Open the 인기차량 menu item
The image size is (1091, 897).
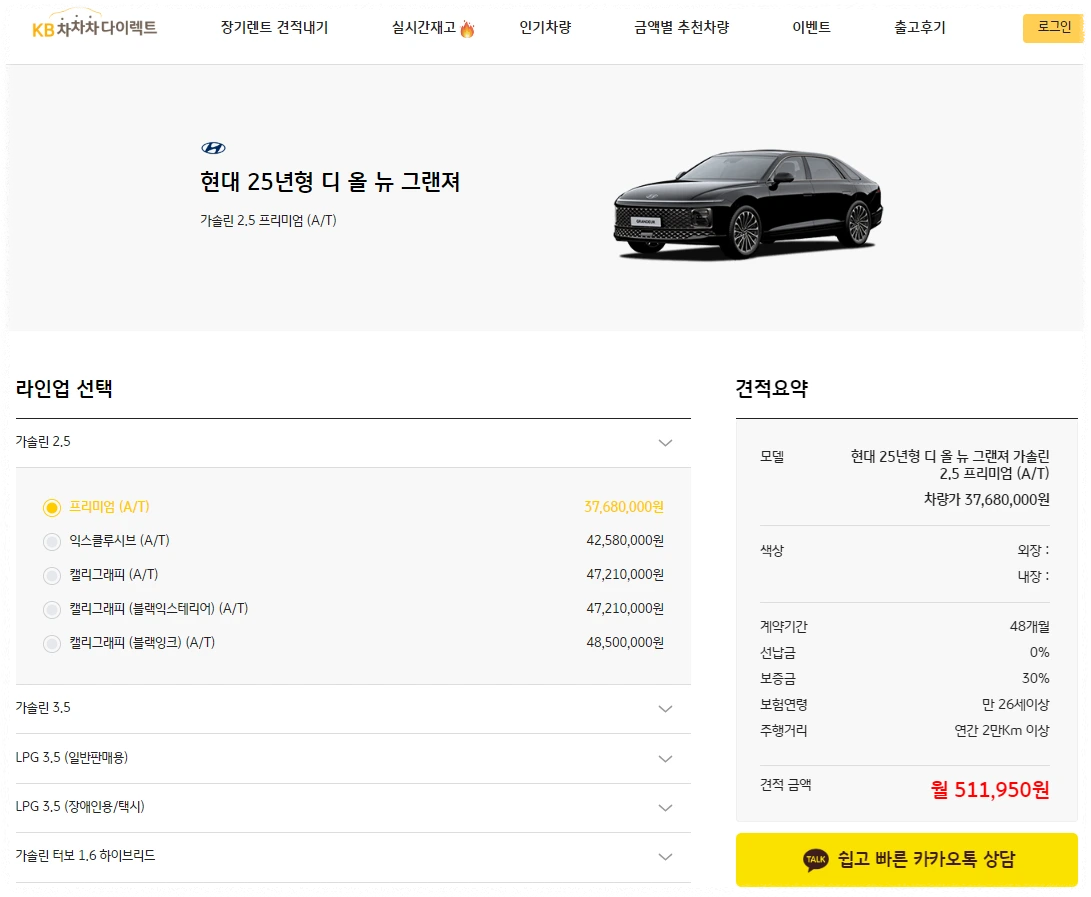pyautogui.click(x=544, y=28)
